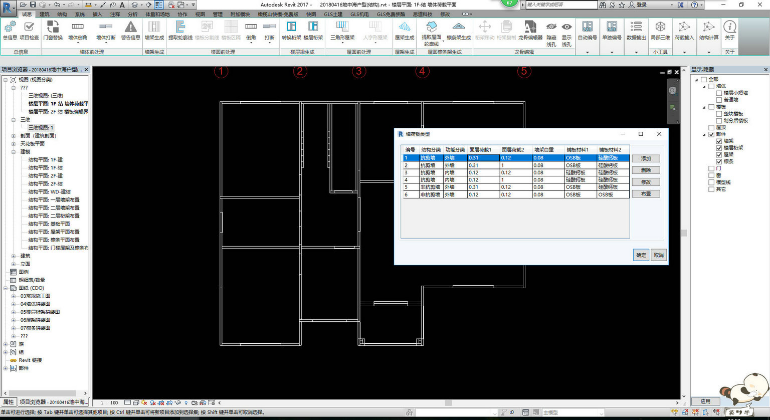Image resolution: width=770 pixels, height=420 pixels.
Task: Click the blue outline extraction ribbon icon
Action: 180,27
